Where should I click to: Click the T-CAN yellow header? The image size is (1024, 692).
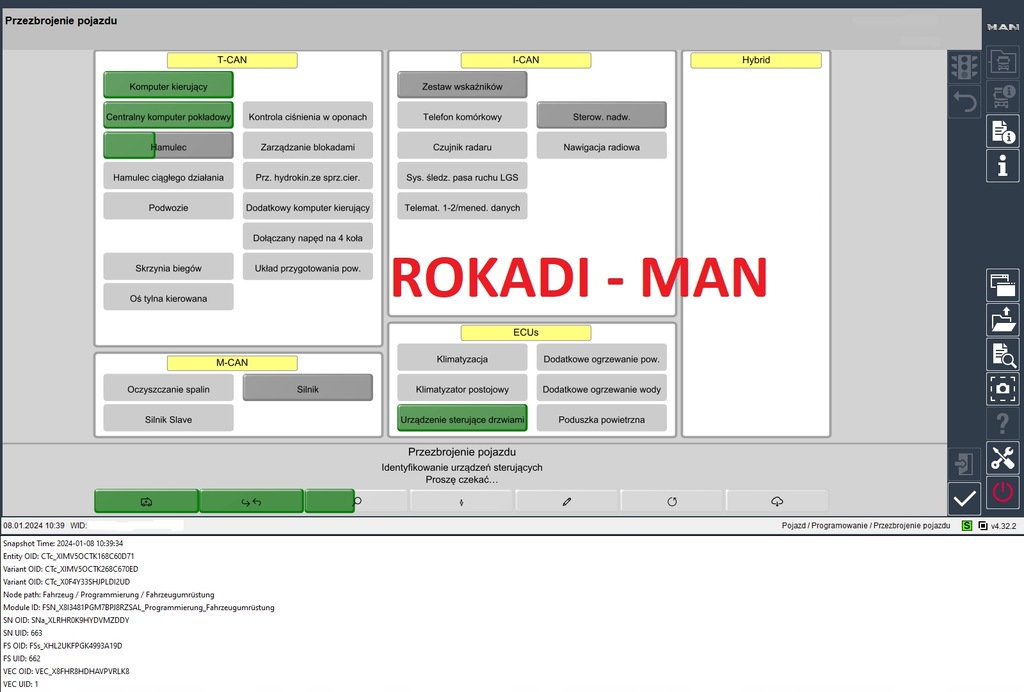(x=232, y=60)
